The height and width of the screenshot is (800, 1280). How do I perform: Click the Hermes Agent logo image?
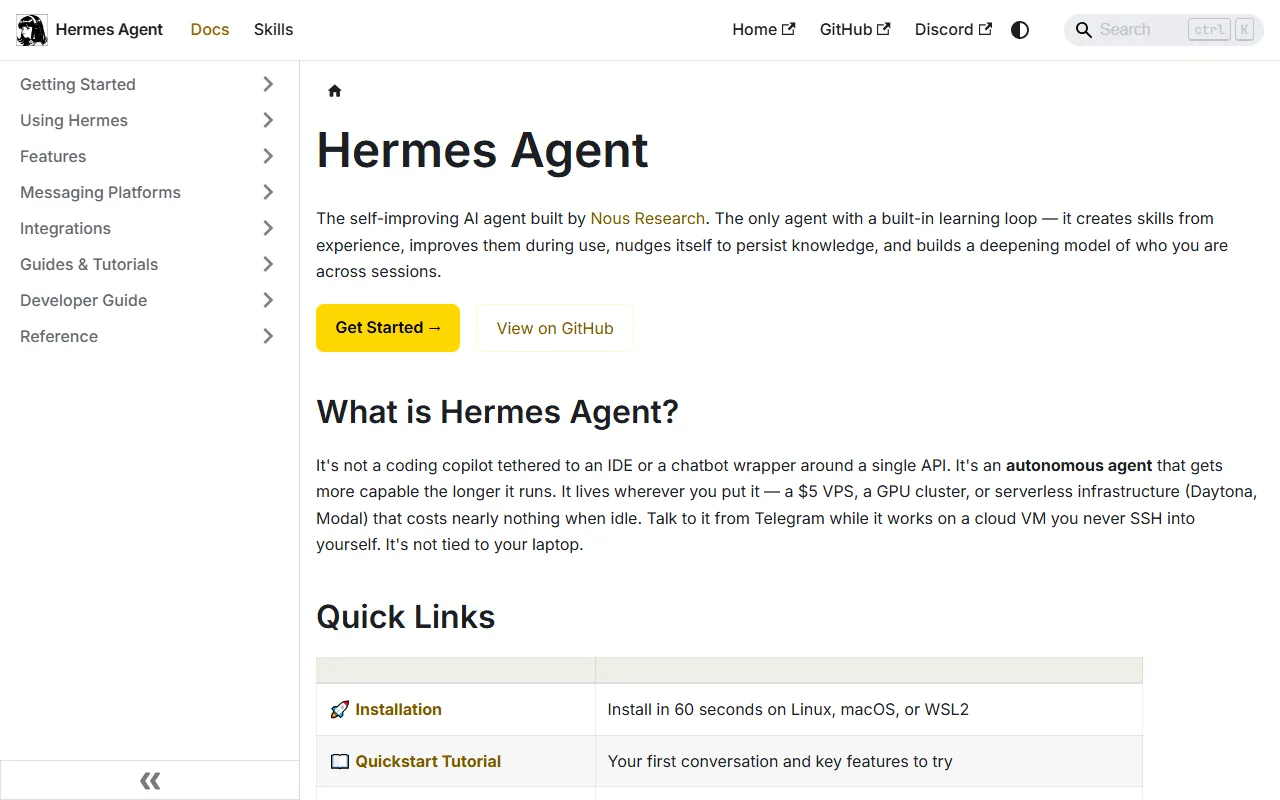tap(32, 30)
